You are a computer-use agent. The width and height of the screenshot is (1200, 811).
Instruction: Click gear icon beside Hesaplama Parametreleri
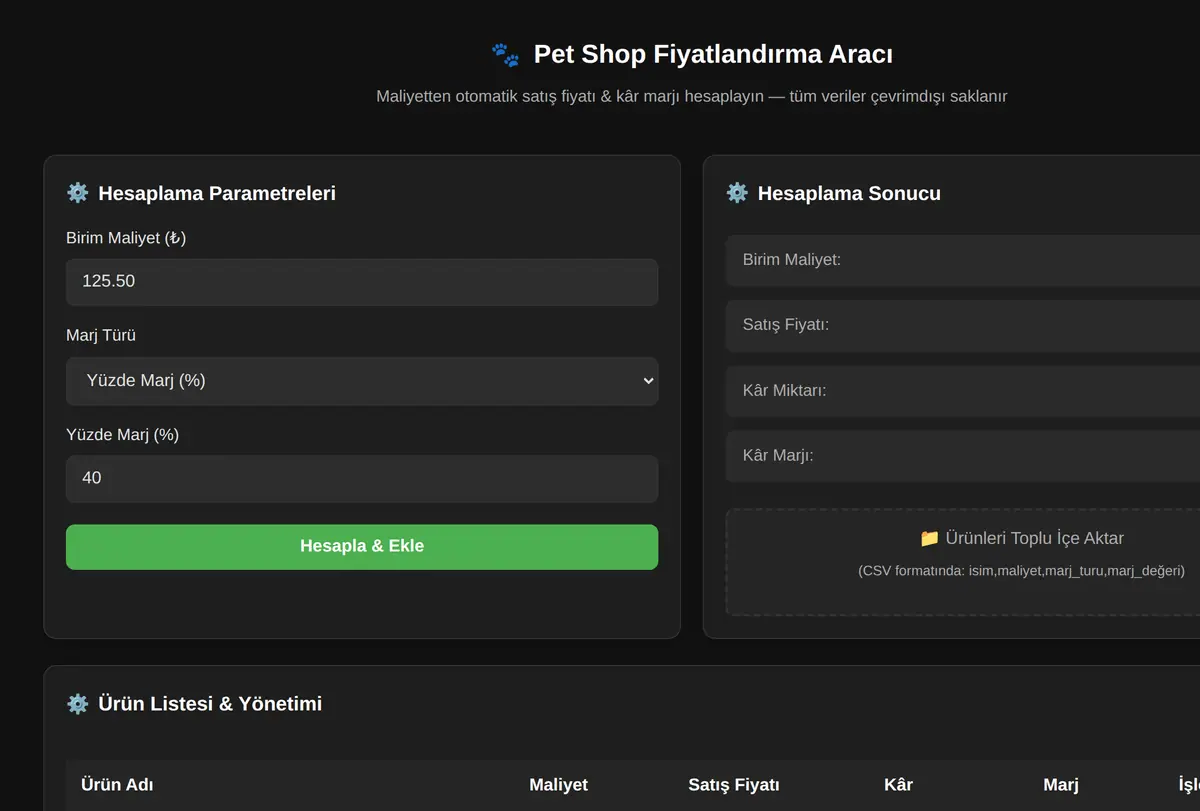pos(77,193)
